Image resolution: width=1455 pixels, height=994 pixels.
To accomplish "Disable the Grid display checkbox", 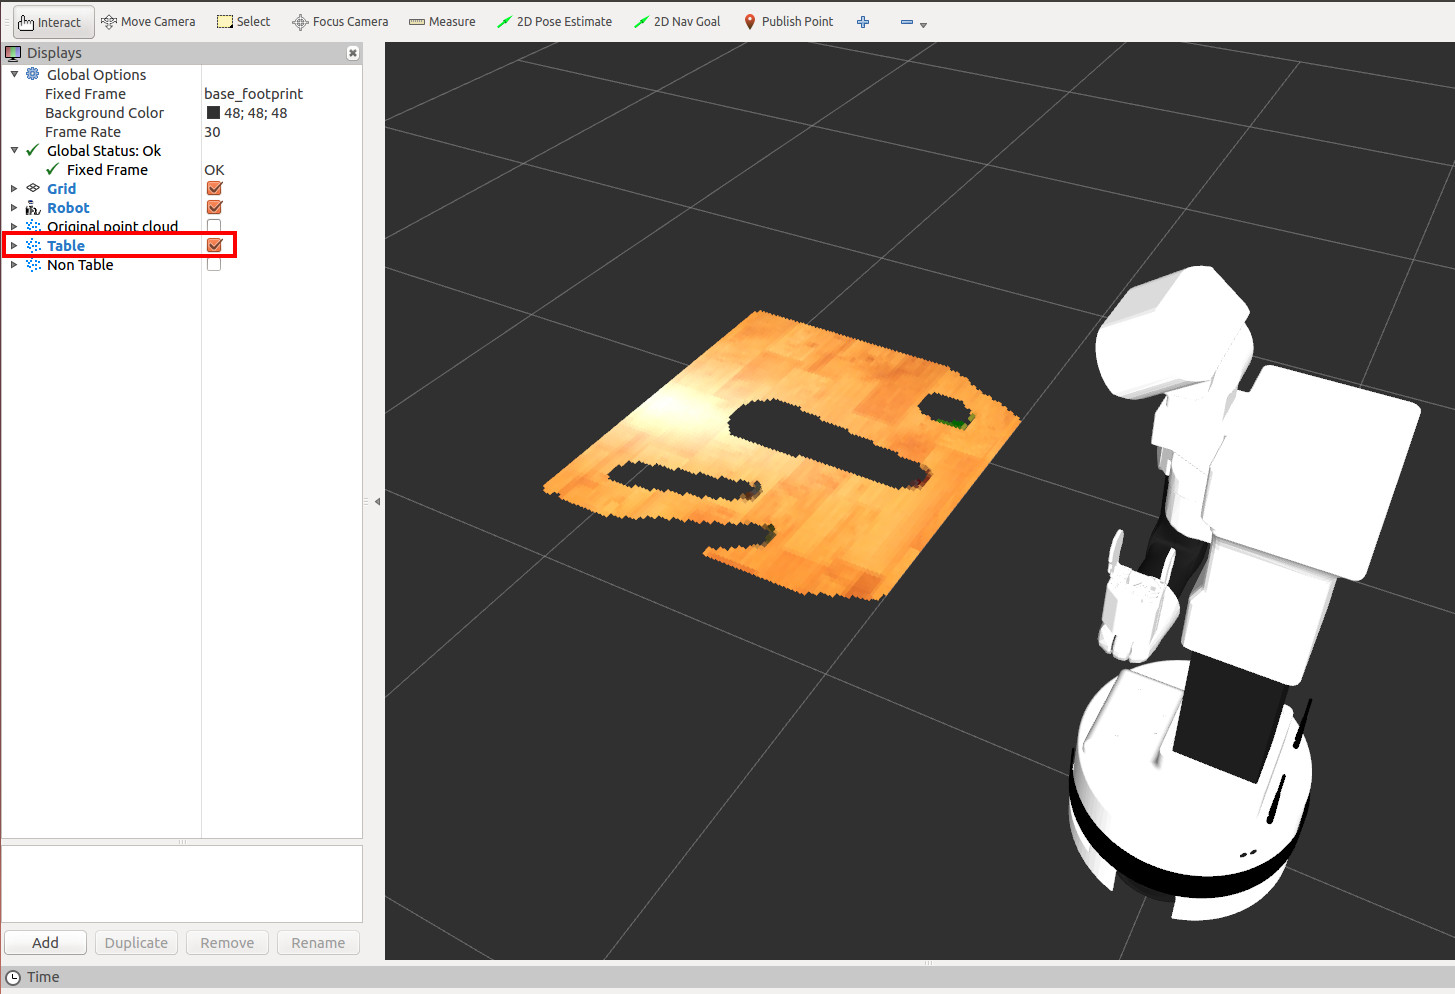I will pos(214,189).
